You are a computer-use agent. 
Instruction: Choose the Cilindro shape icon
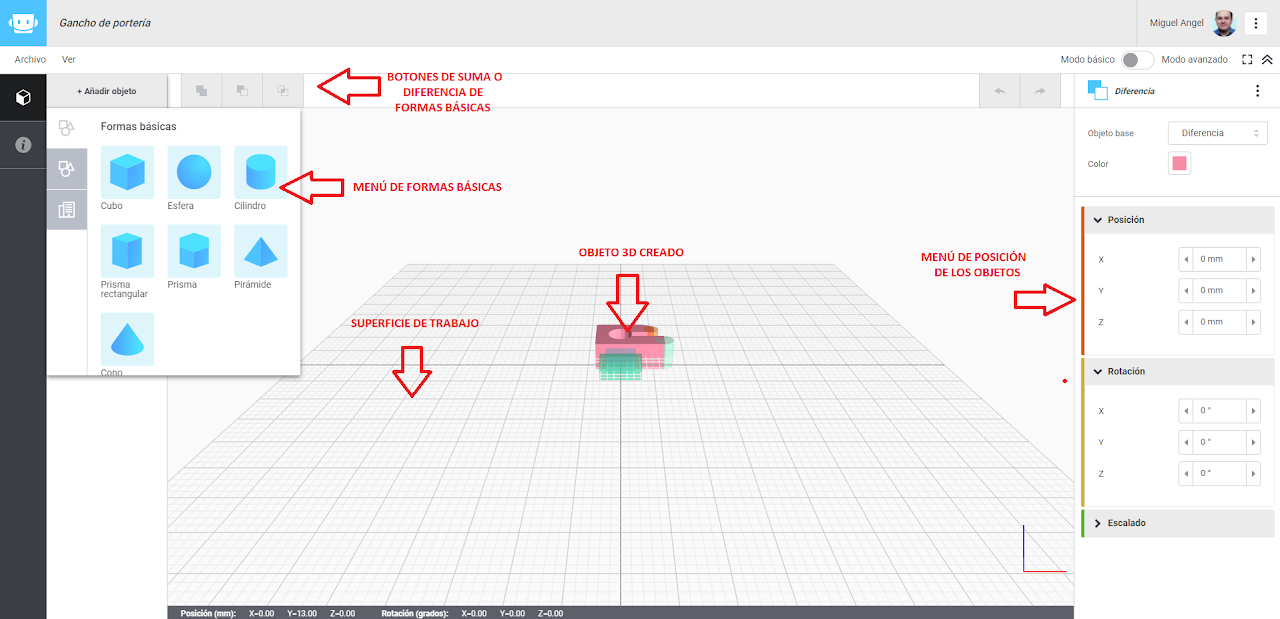click(x=260, y=172)
